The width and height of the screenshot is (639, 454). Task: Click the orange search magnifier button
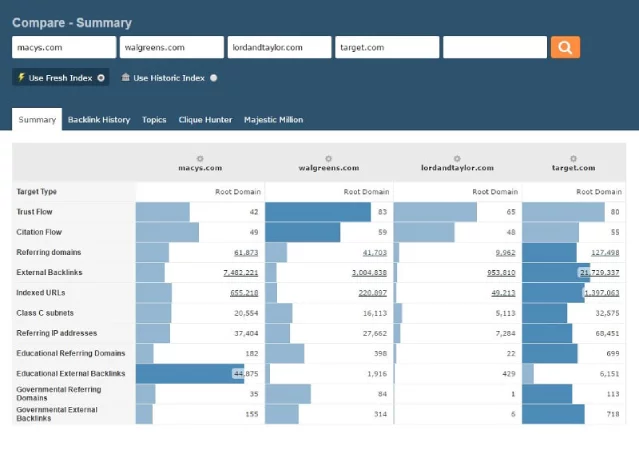point(565,47)
